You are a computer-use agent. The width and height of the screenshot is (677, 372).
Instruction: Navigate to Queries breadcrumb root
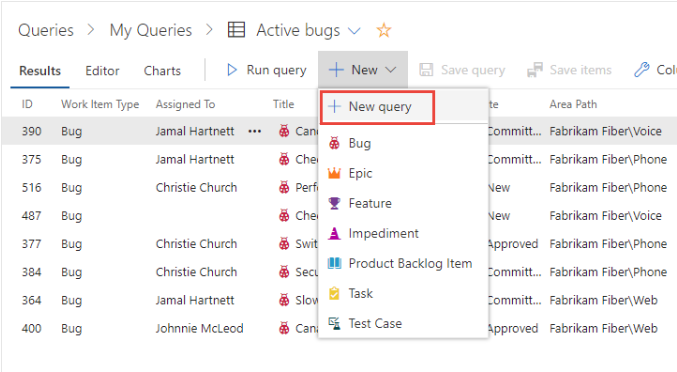(46, 30)
